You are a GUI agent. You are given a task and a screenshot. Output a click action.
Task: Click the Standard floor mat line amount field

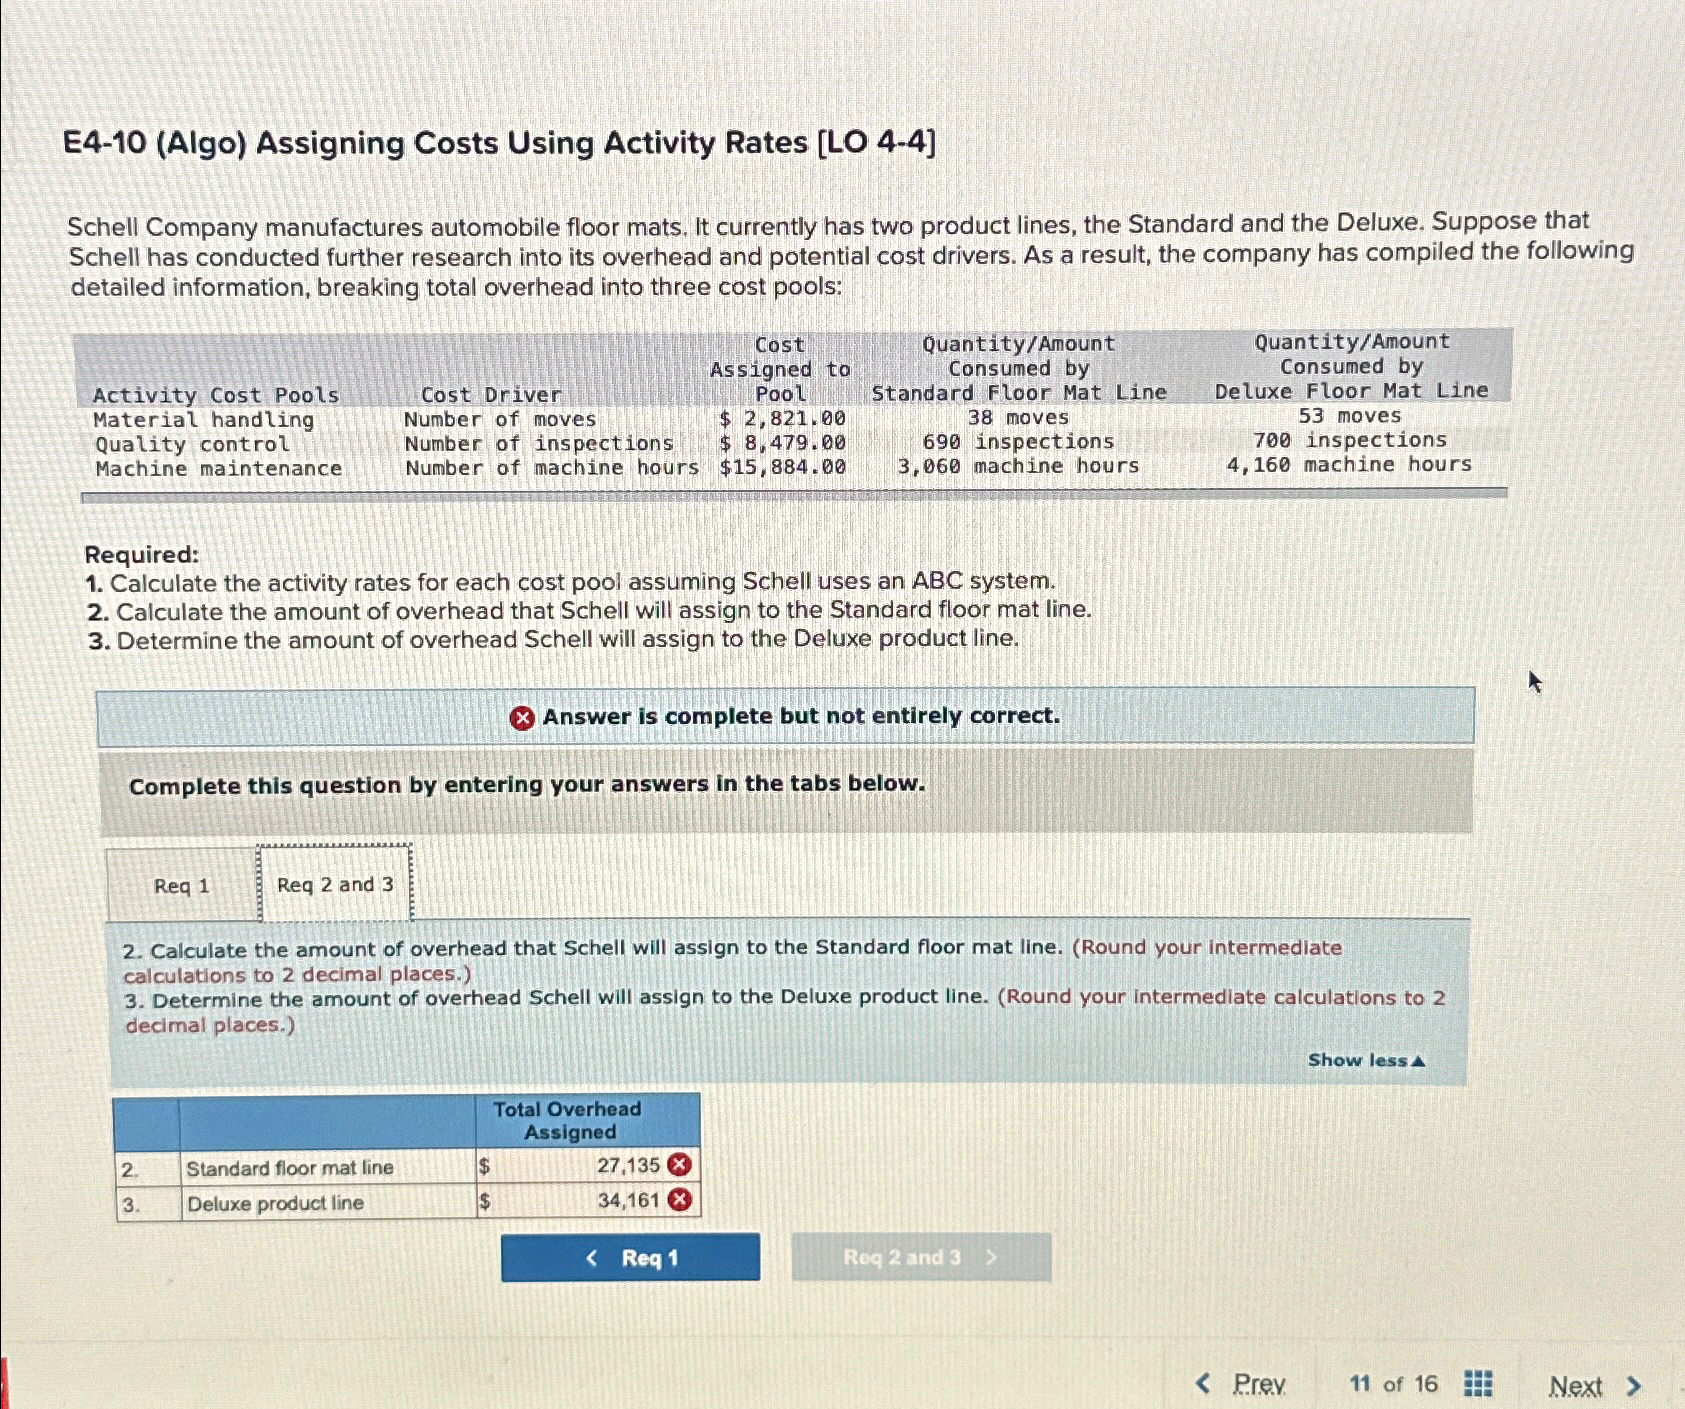[x=570, y=1165]
